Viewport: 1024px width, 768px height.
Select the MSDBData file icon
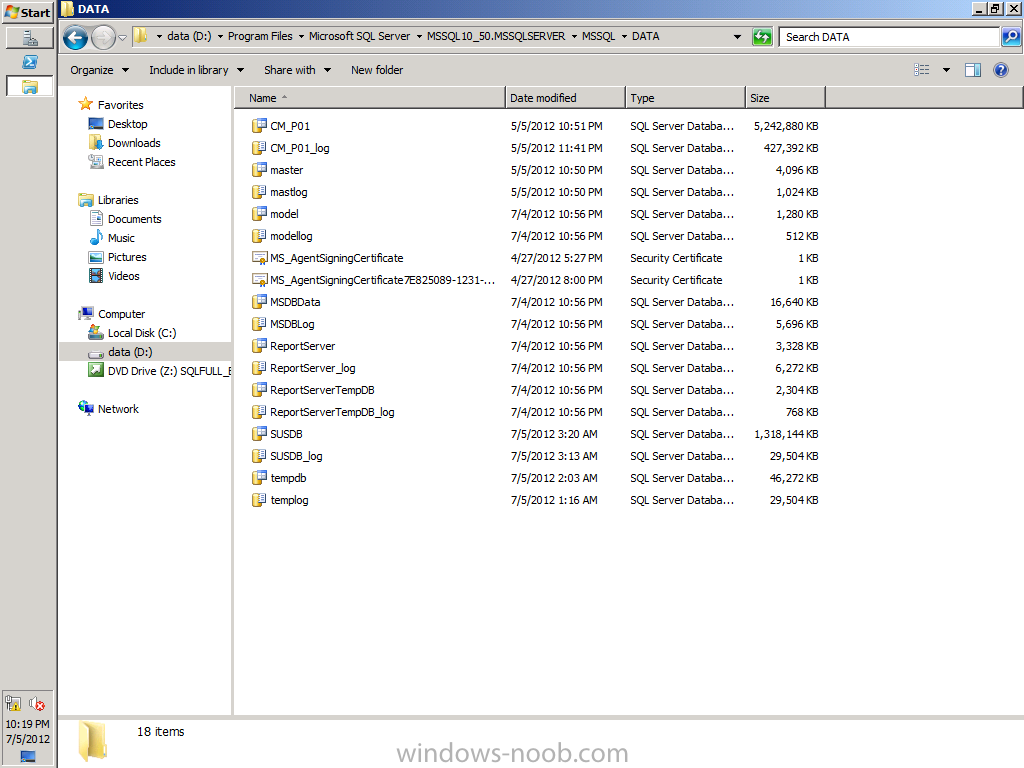click(x=259, y=302)
